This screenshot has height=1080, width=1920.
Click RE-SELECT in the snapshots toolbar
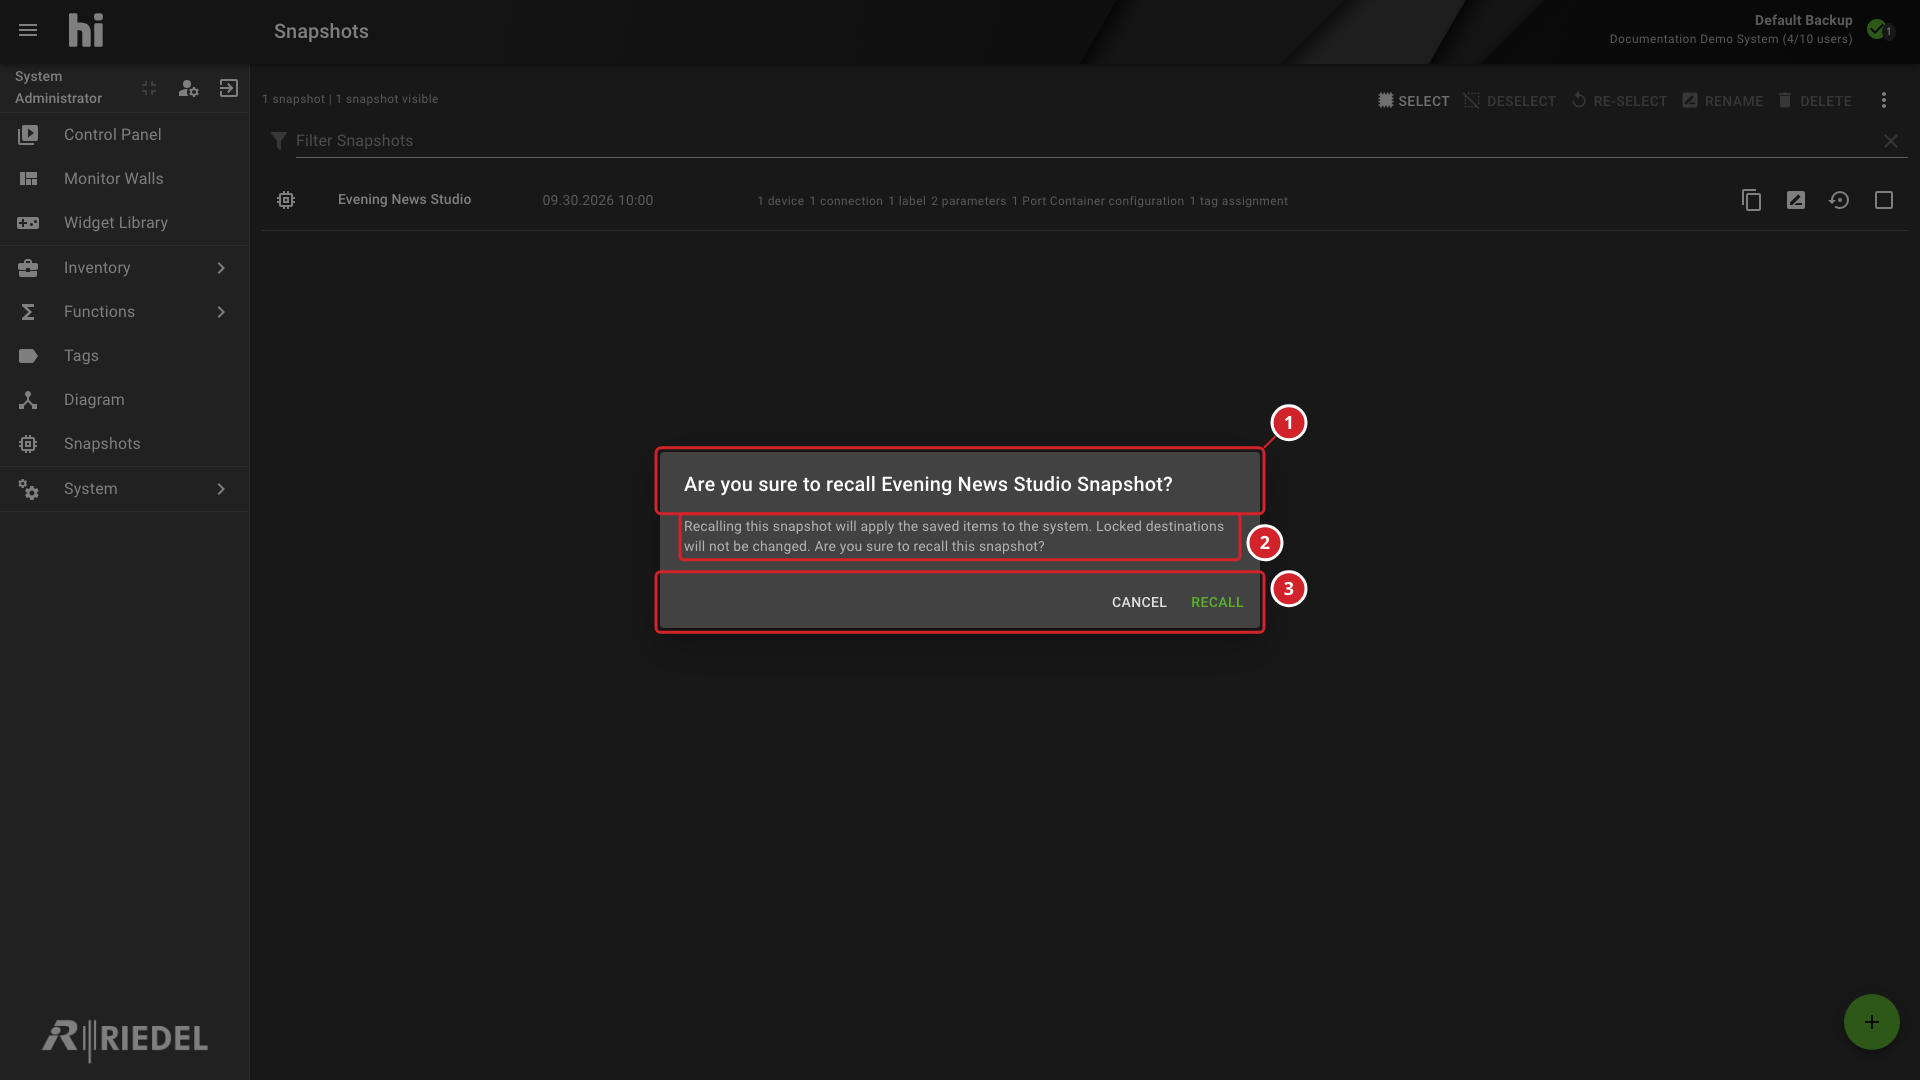[x=1619, y=101]
